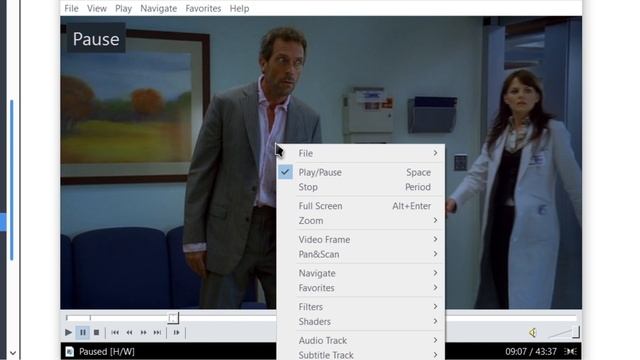Viewport: 640px width, 360px height.
Task: Click the fast-forward (increase speed) button
Action: point(143,333)
